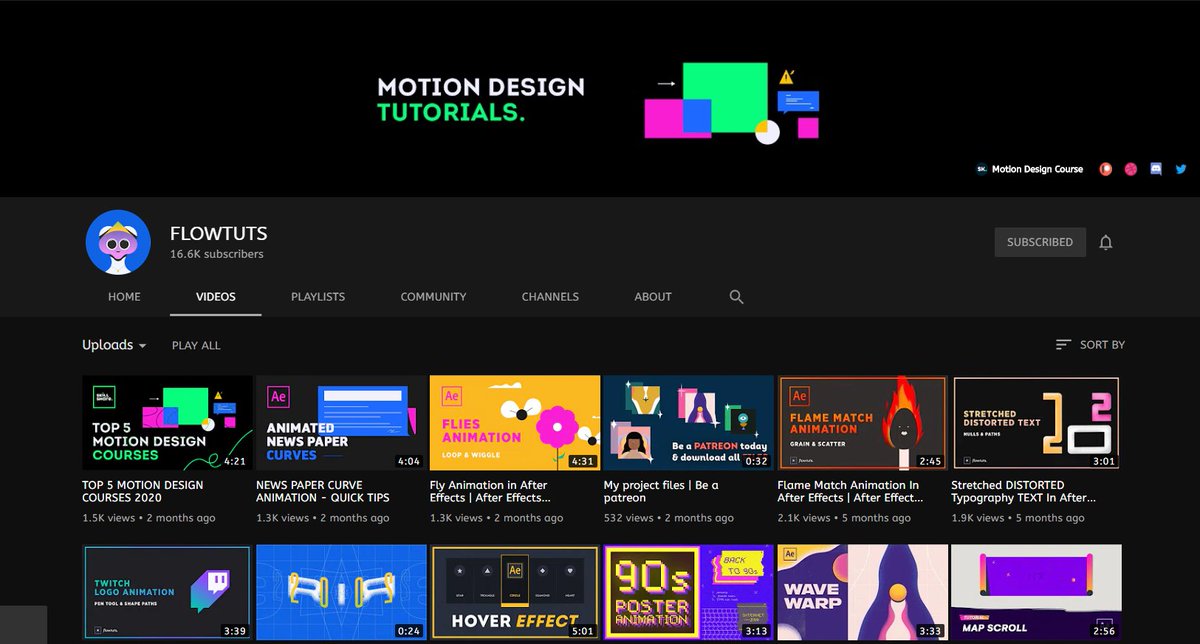
Task: Click 2.1K views • 5 months ago text
Action: tap(844, 518)
